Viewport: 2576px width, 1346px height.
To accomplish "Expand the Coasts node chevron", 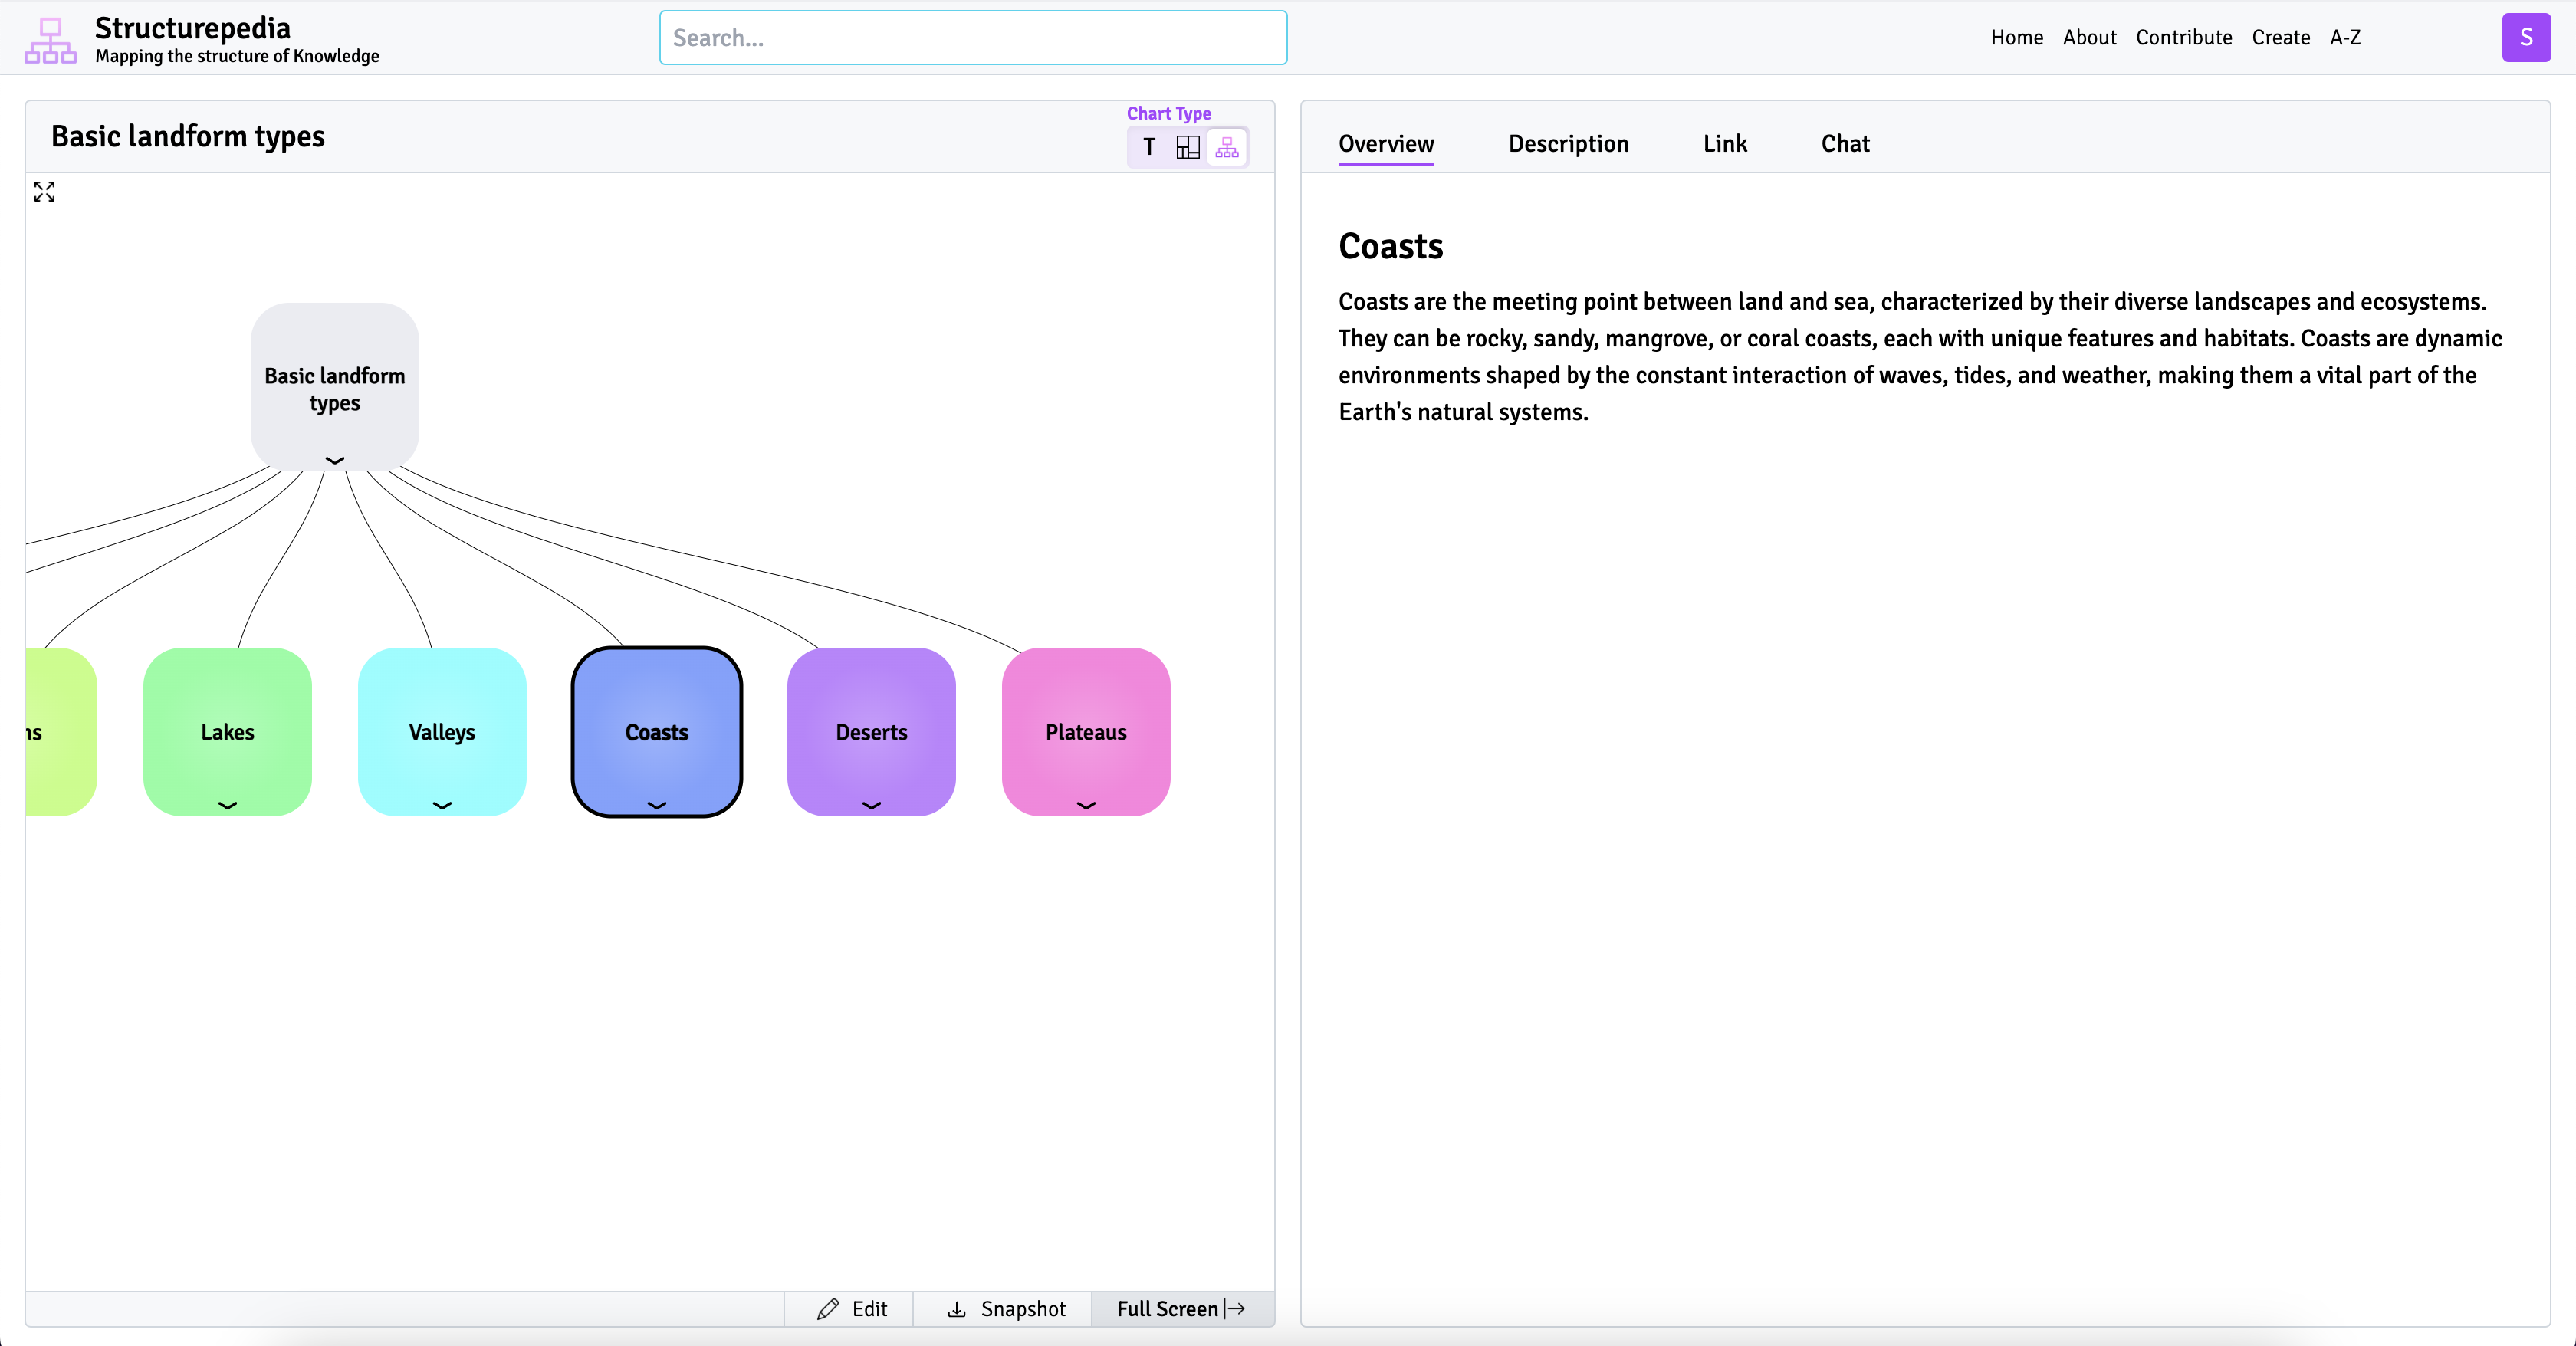I will [x=657, y=805].
